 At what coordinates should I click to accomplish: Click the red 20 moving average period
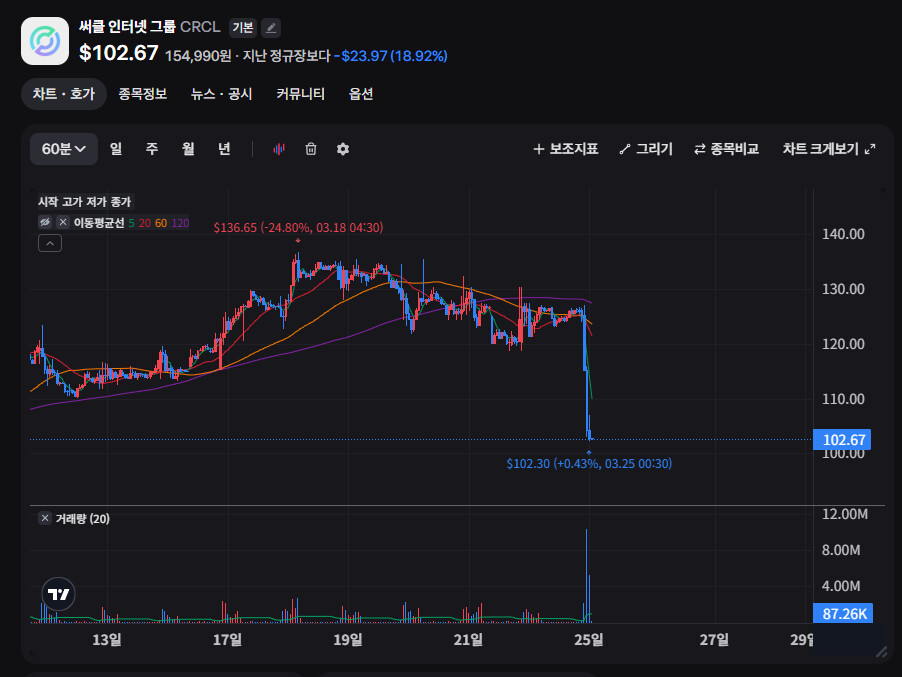[144, 223]
